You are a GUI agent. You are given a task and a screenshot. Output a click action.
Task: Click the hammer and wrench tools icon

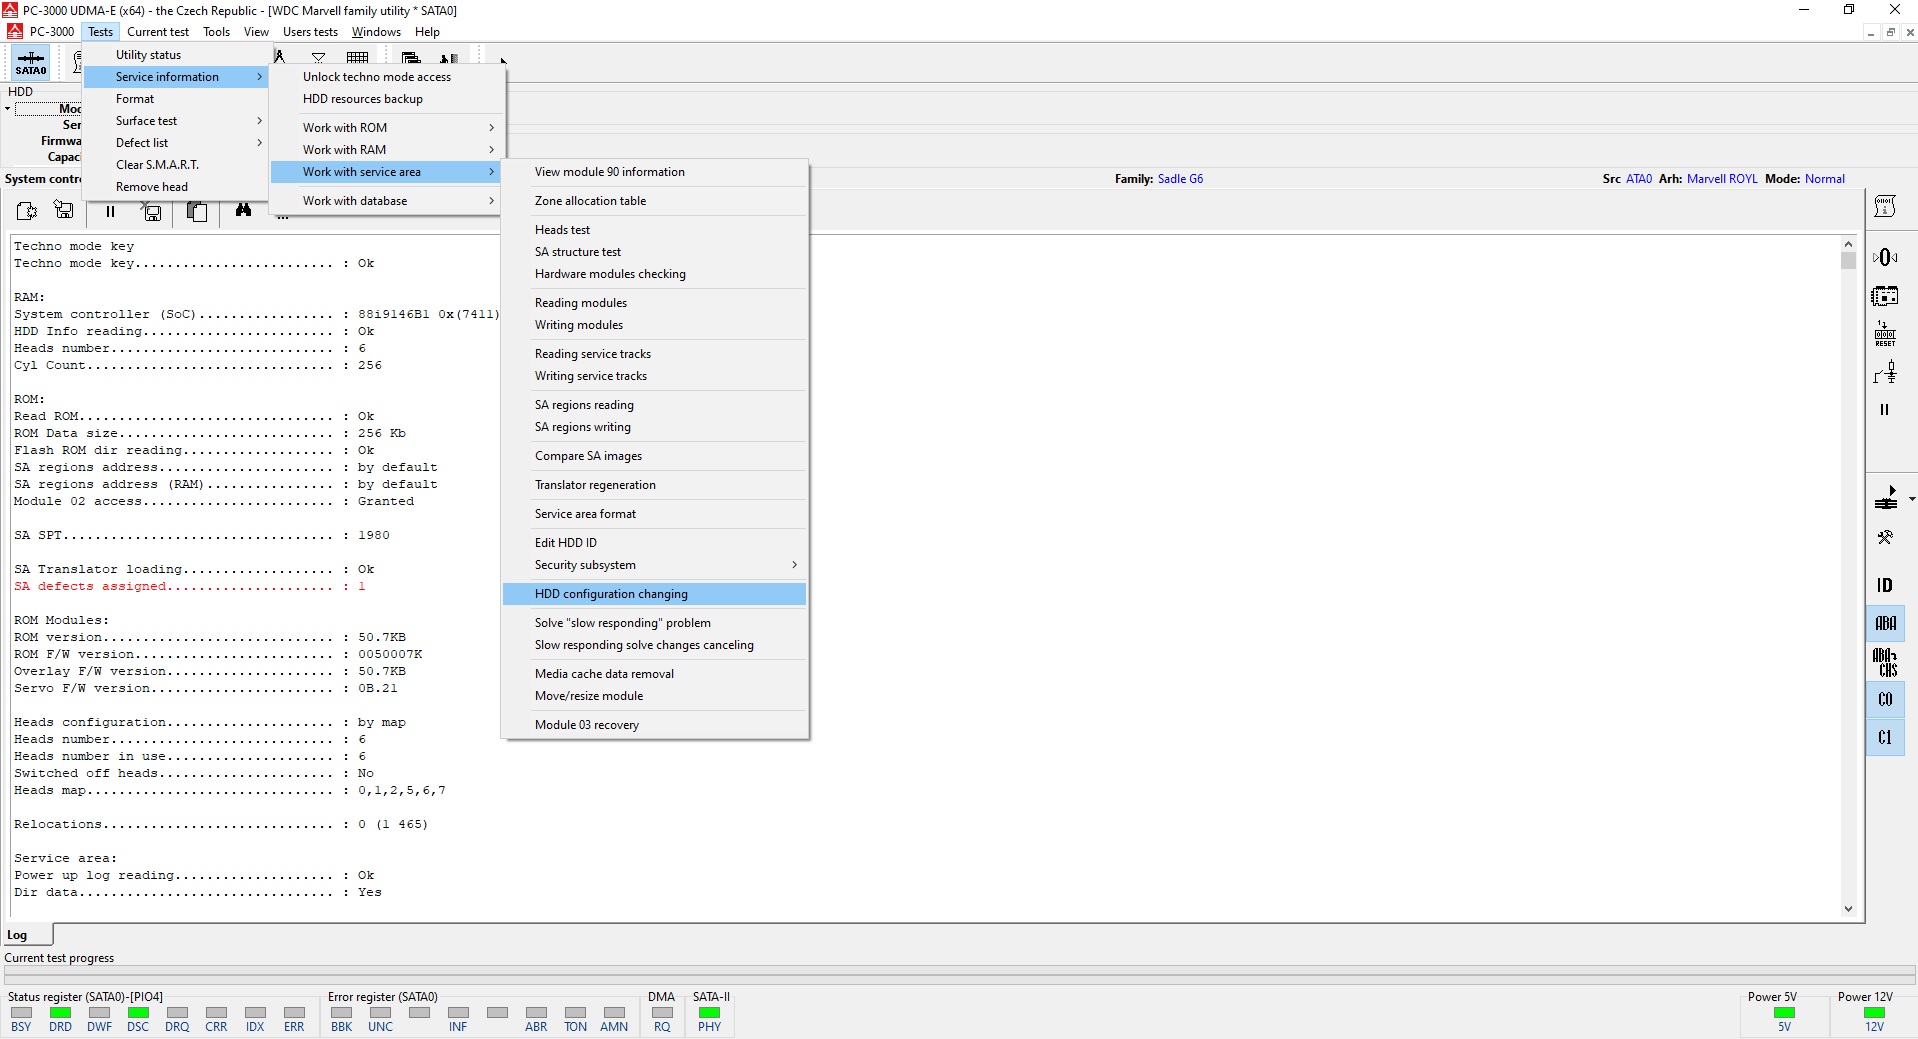click(x=1884, y=537)
